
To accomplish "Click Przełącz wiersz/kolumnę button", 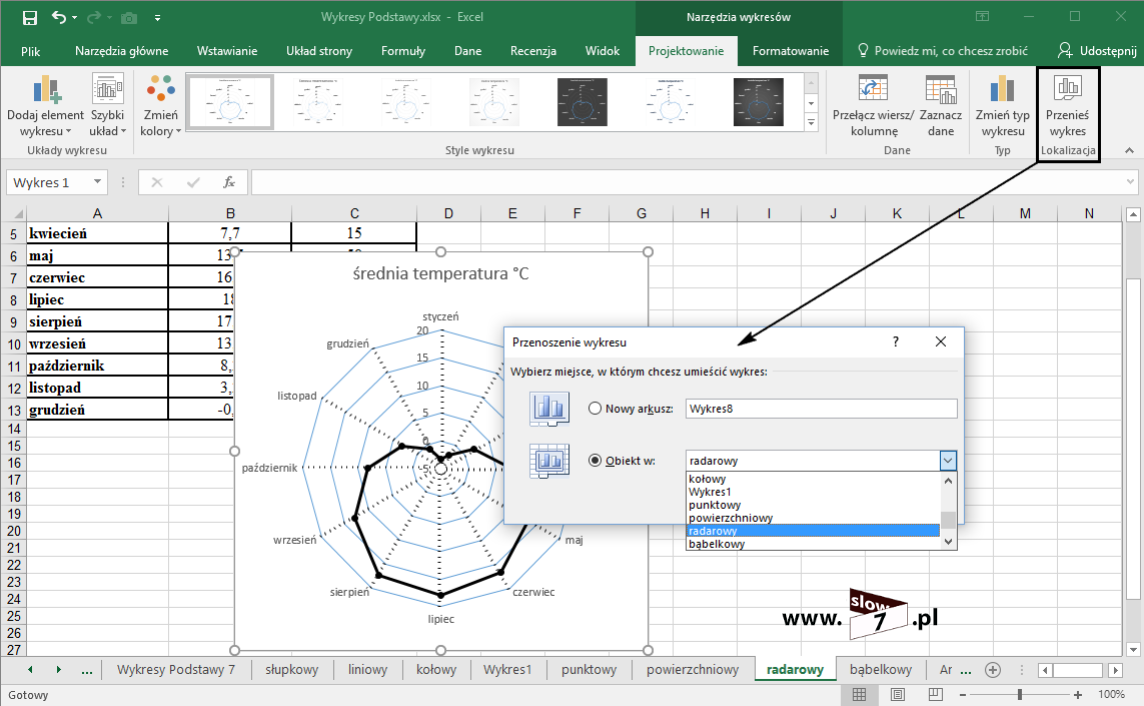I will point(873,106).
